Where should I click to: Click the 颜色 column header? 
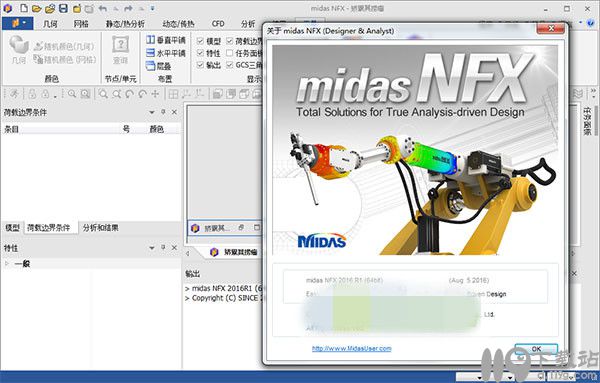point(157,129)
